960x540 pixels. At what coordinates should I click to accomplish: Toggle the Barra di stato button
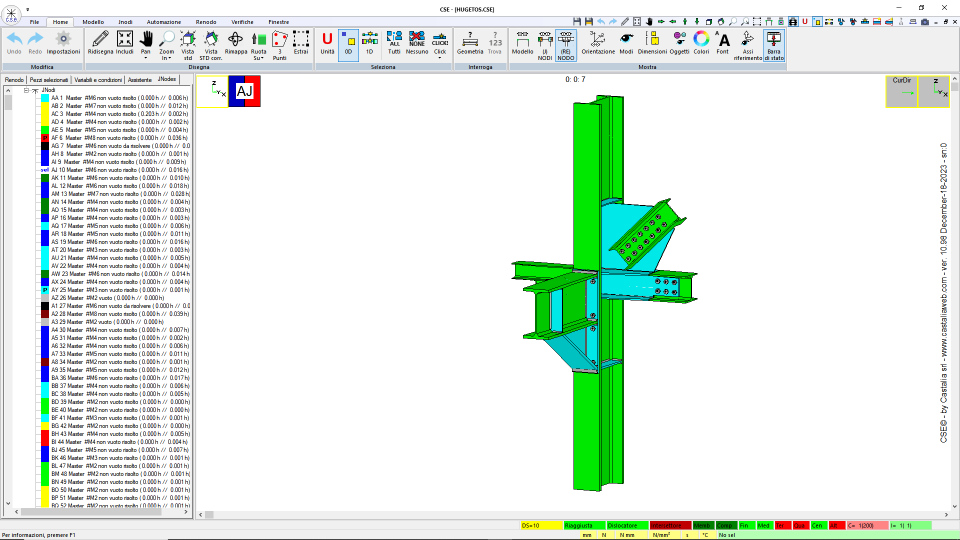[774, 44]
